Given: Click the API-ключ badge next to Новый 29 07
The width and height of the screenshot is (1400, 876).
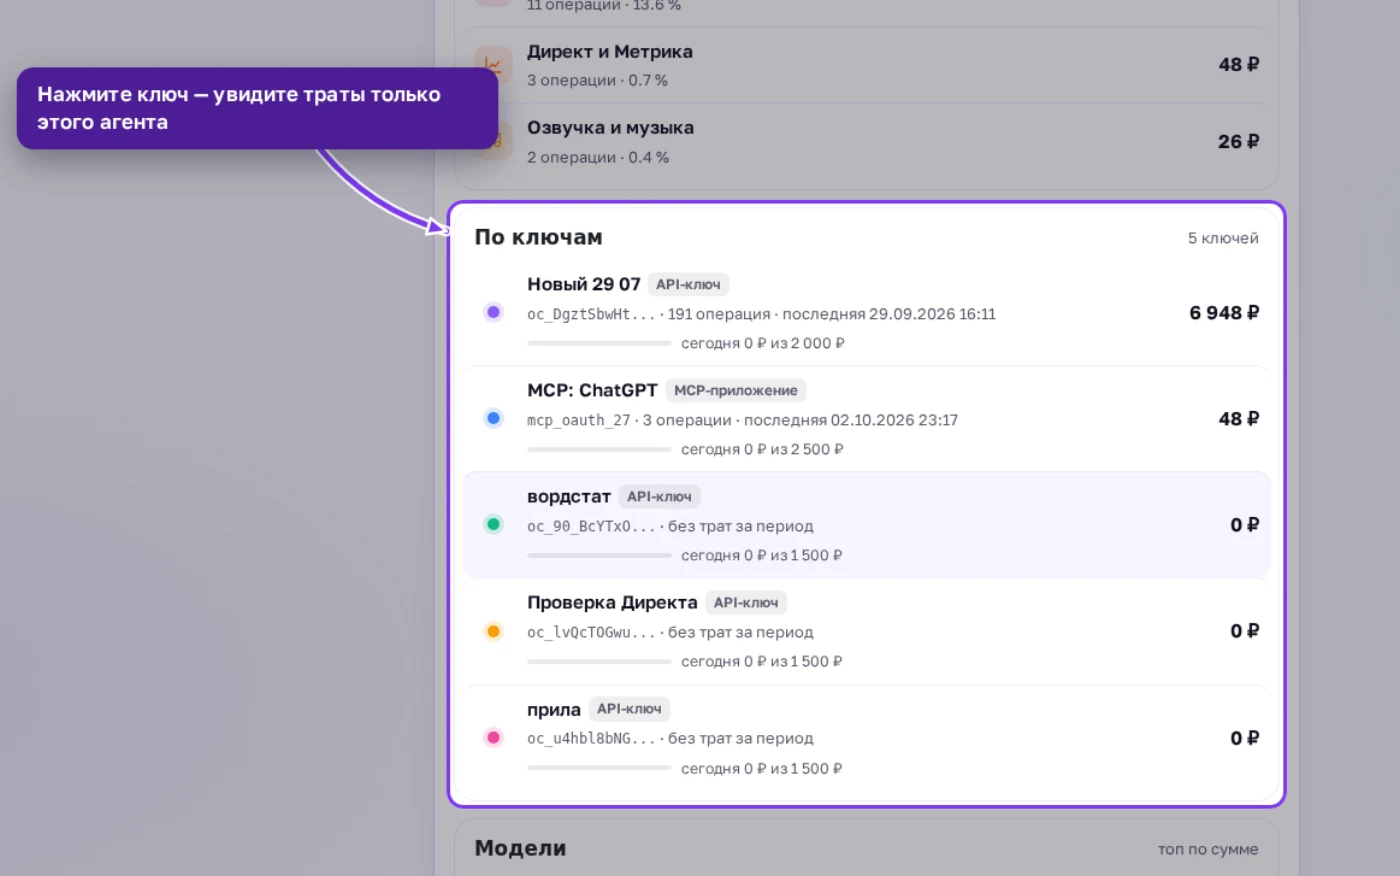Looking at the screenshot, I should pos(688,284).
